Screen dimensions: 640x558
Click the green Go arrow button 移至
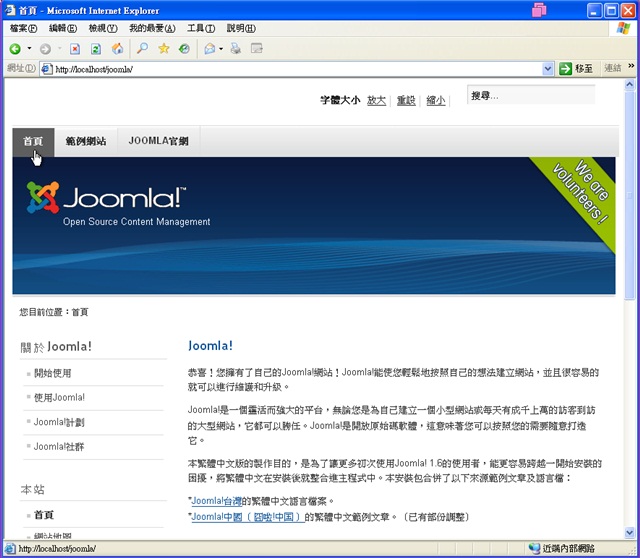pos(576,69)
